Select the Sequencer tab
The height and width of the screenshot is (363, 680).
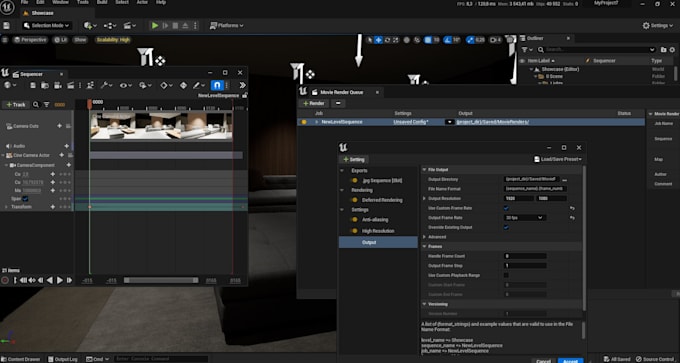[31, 74]
